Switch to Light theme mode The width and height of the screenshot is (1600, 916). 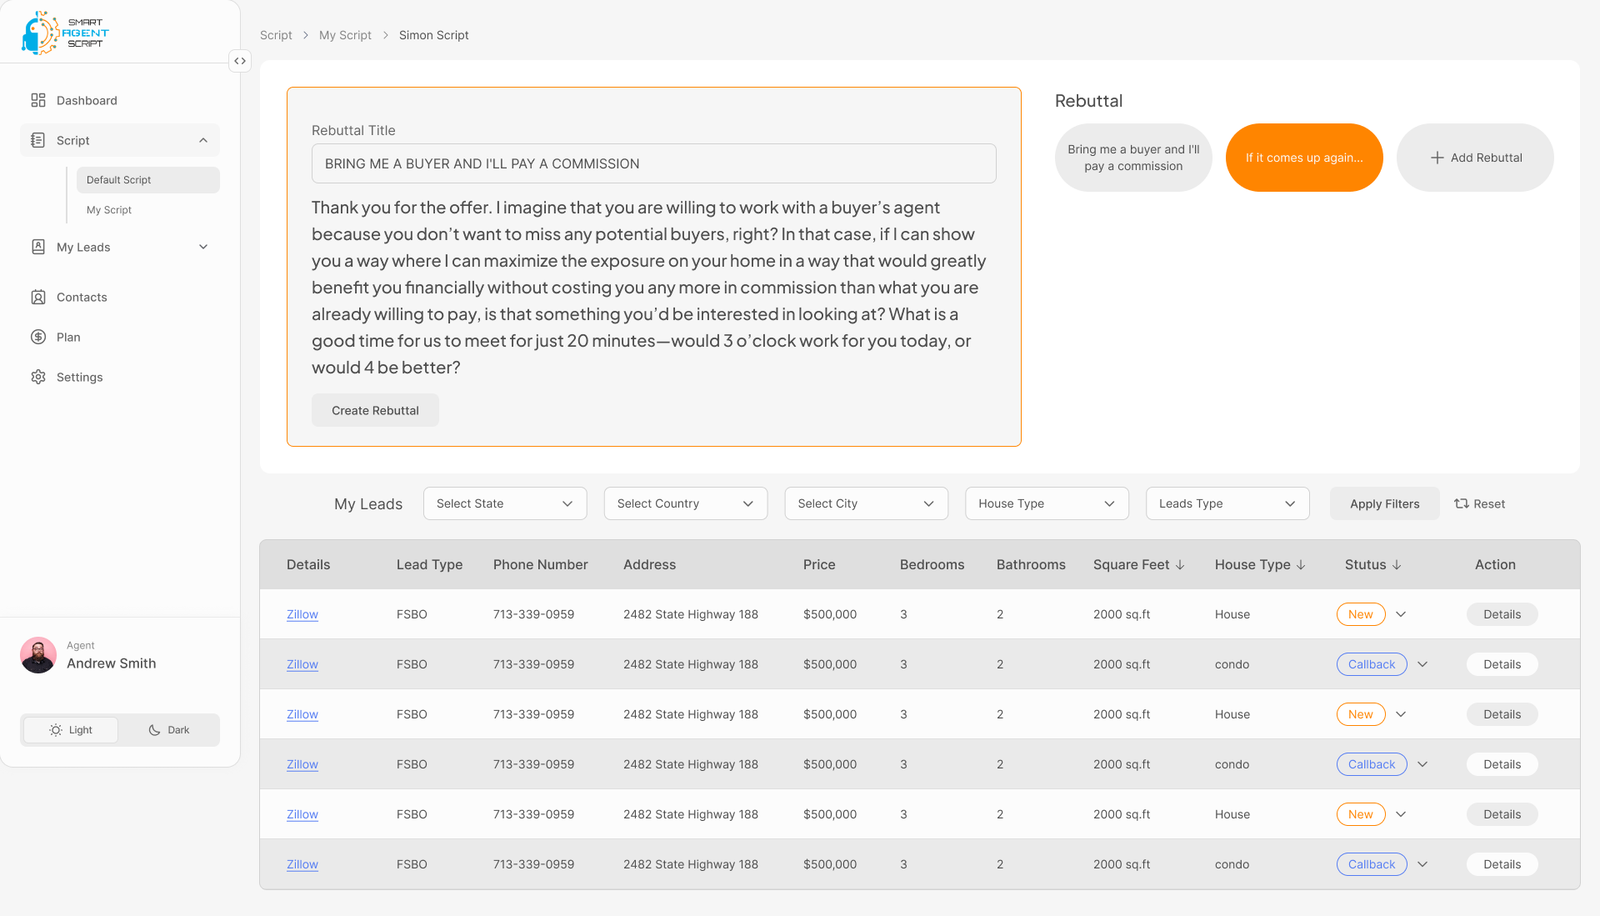click(x=70, y=730)
